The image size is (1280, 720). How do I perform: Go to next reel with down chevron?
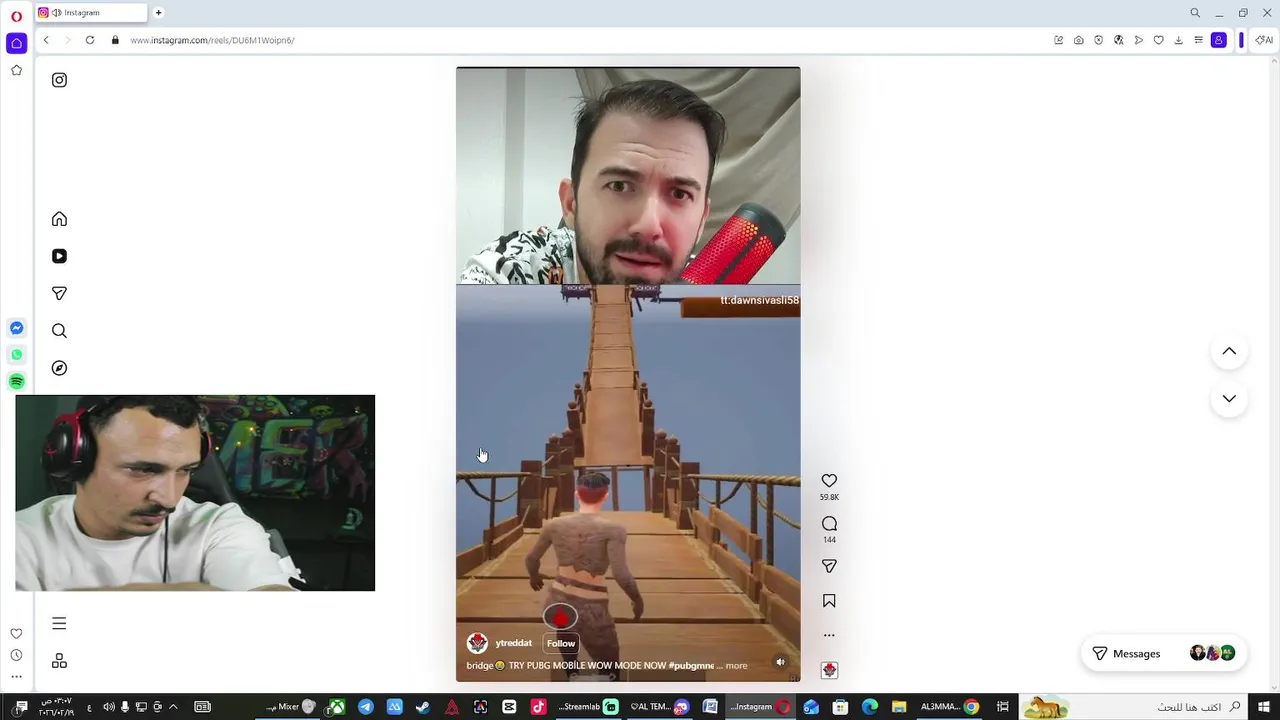pos(1229,398)
